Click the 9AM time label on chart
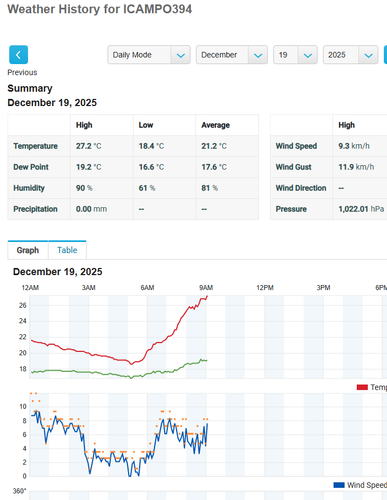387x500 pixels. click(206, 288)
